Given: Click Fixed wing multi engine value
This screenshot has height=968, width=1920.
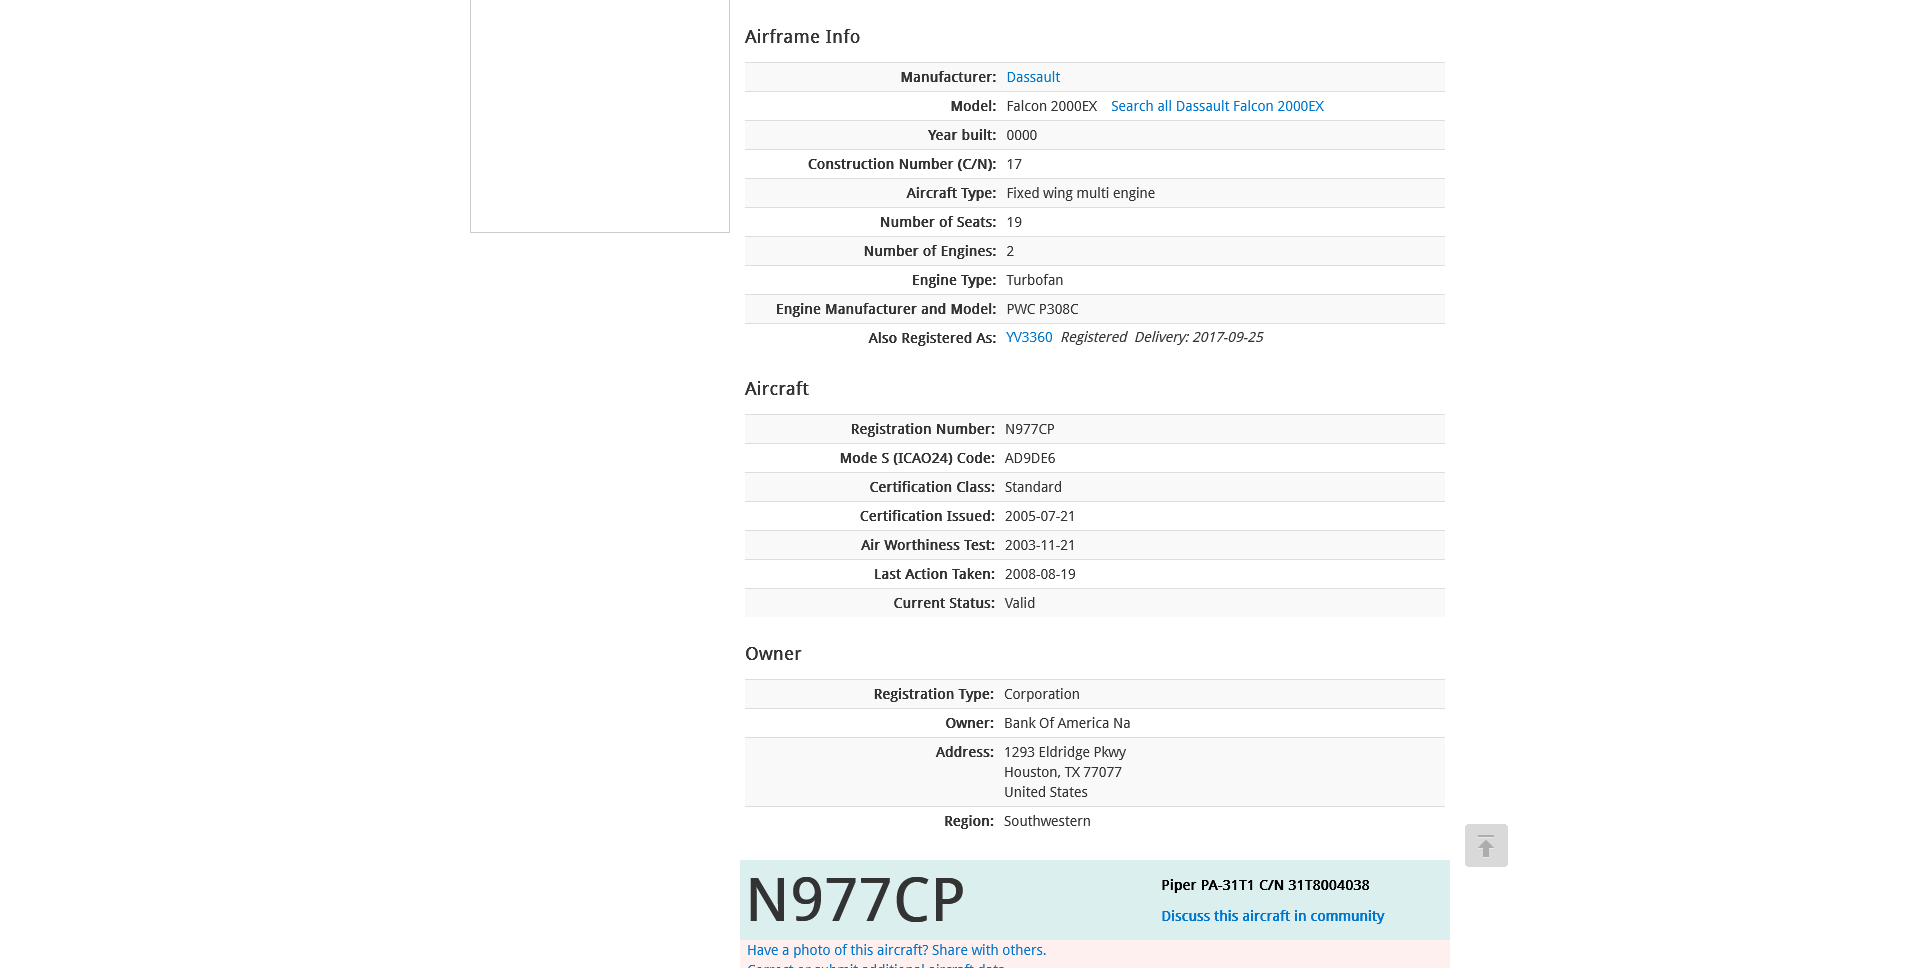Looking at the screenshot, I should coord(1080,193).
